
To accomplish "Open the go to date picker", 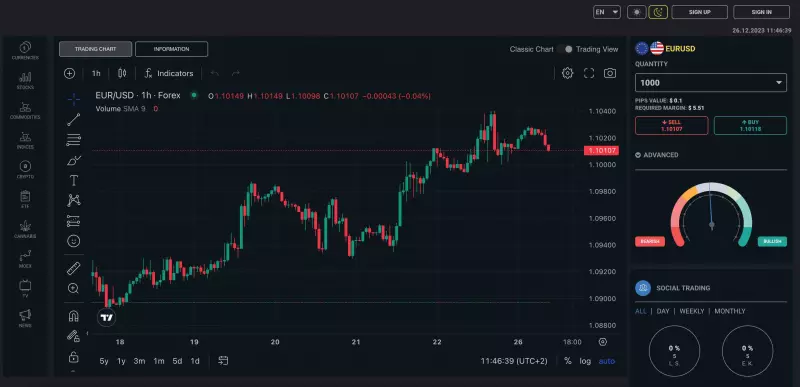I will [x=223, y=361].
